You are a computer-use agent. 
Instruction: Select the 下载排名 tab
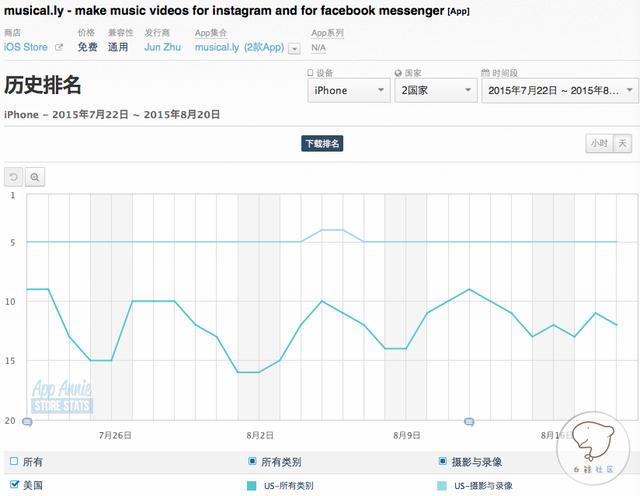pos(322,143)
